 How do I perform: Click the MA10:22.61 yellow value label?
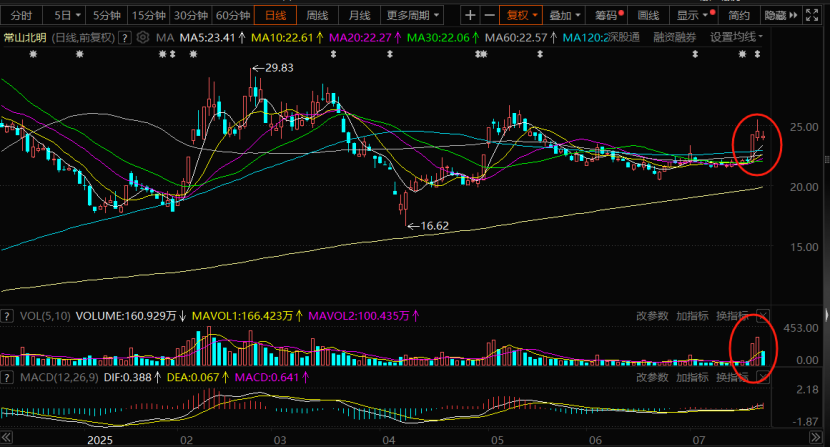(282, 38)
